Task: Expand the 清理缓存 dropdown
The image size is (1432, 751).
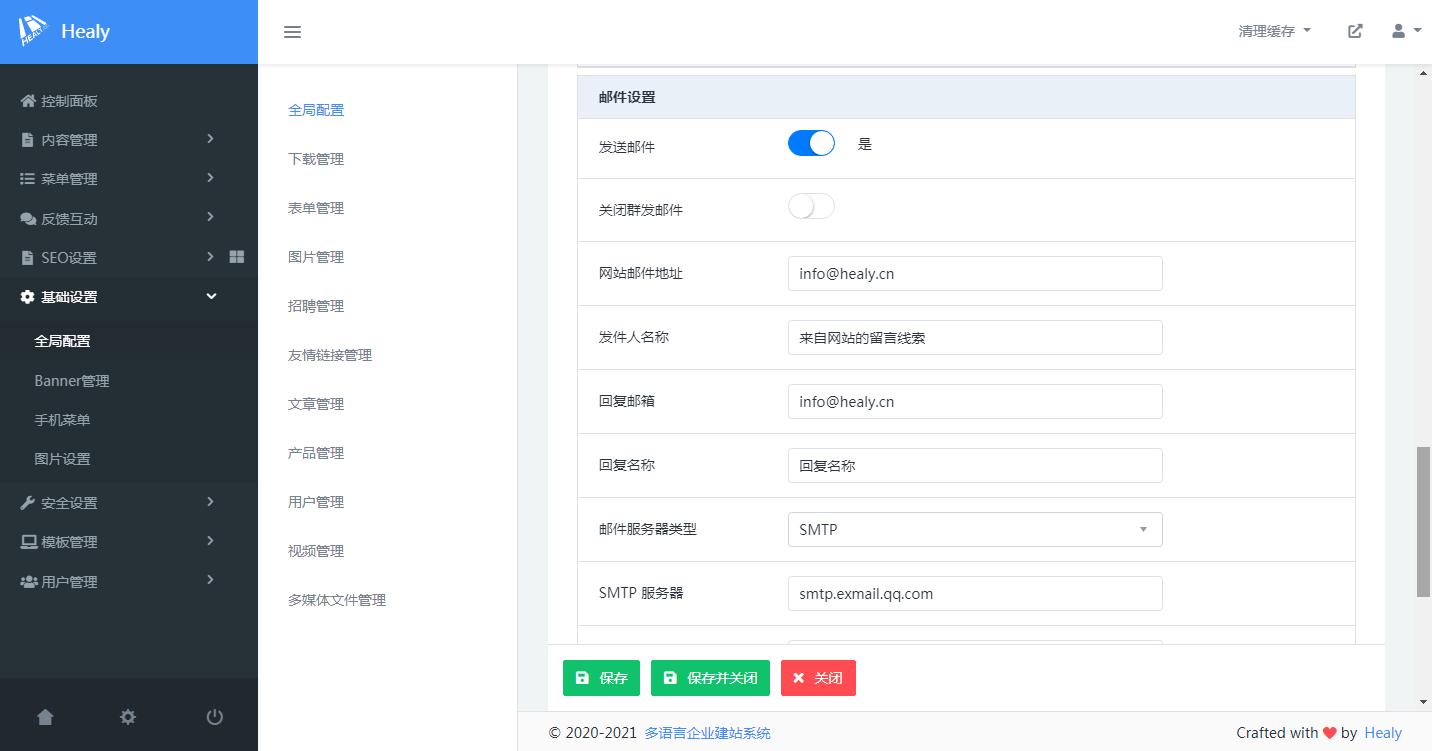Action: (x=1274, y=31)
